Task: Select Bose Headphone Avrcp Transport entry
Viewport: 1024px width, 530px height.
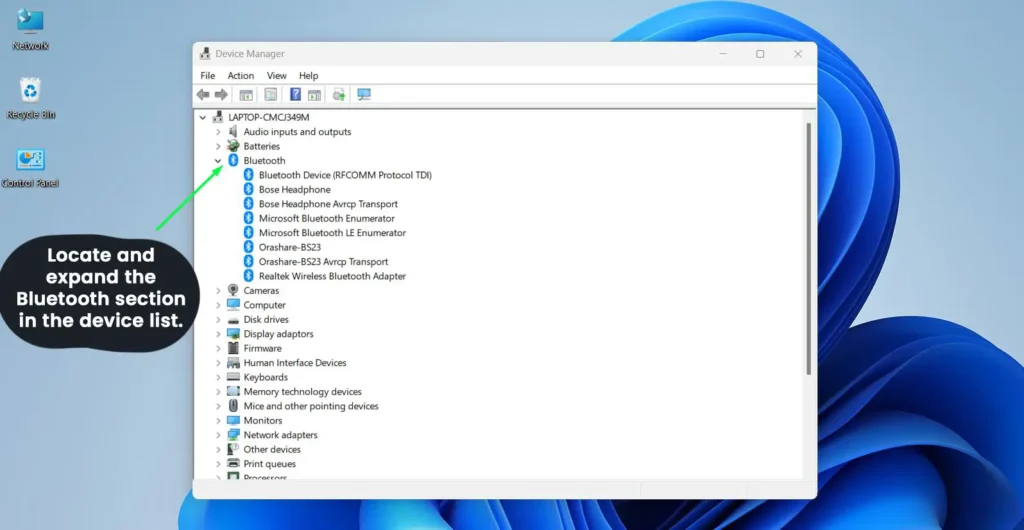Action: coord(328,204)
